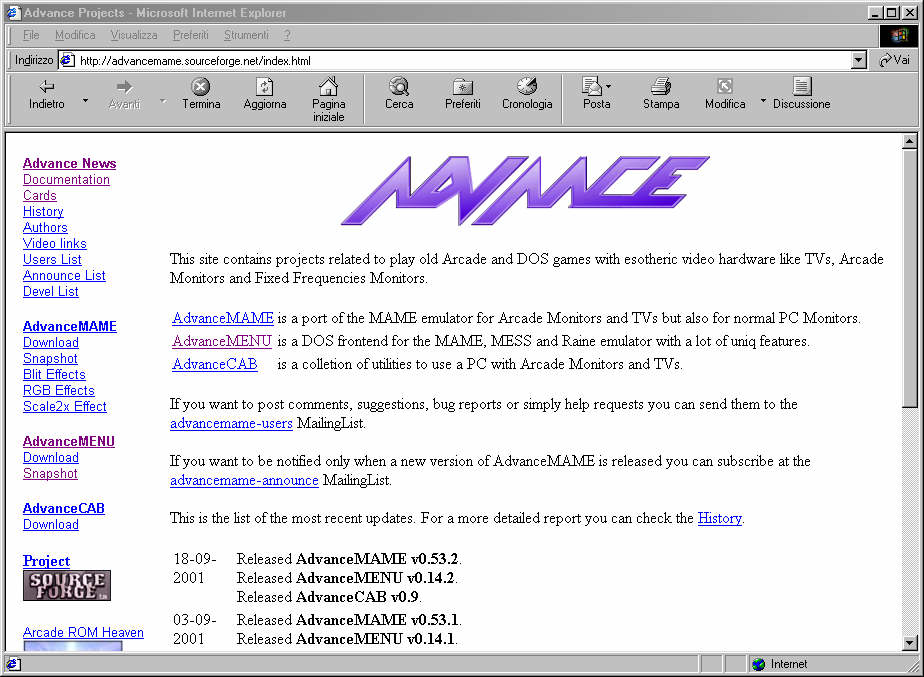Visit the Authors page
Viewport: 924px width, 677px height.
(45, 227)
